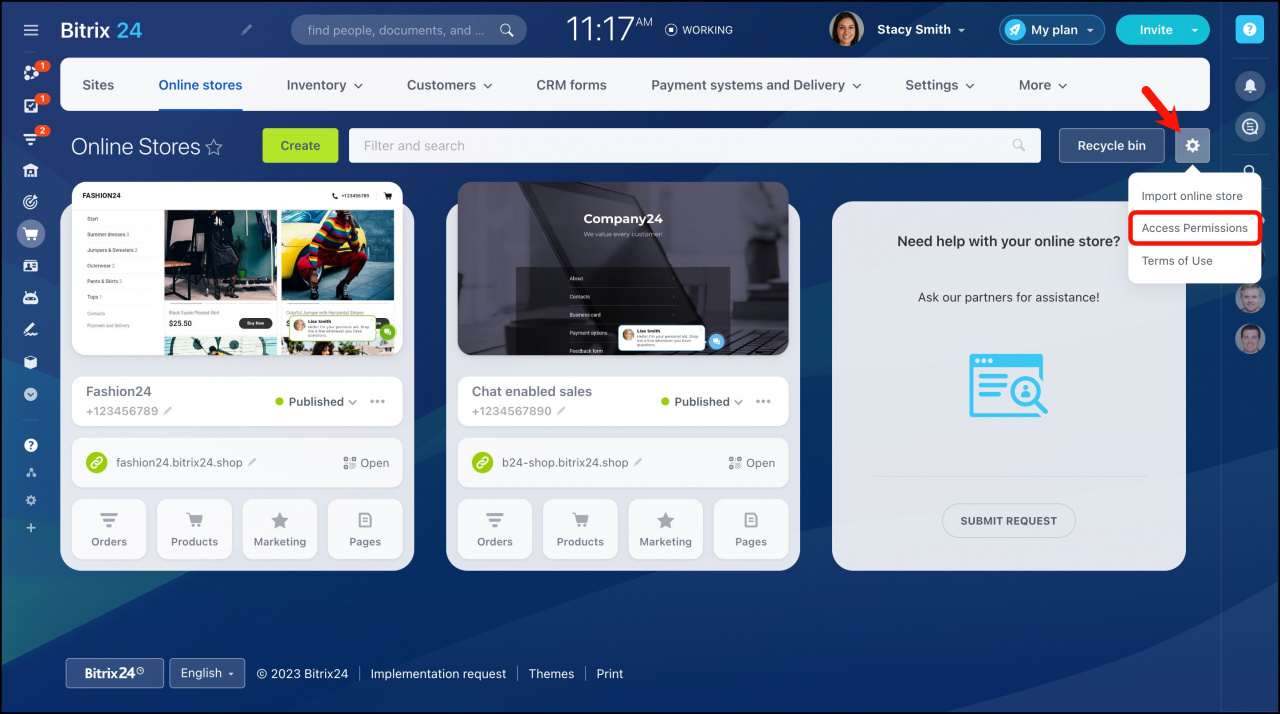Open the hamburger main menu

pos(31,30)
